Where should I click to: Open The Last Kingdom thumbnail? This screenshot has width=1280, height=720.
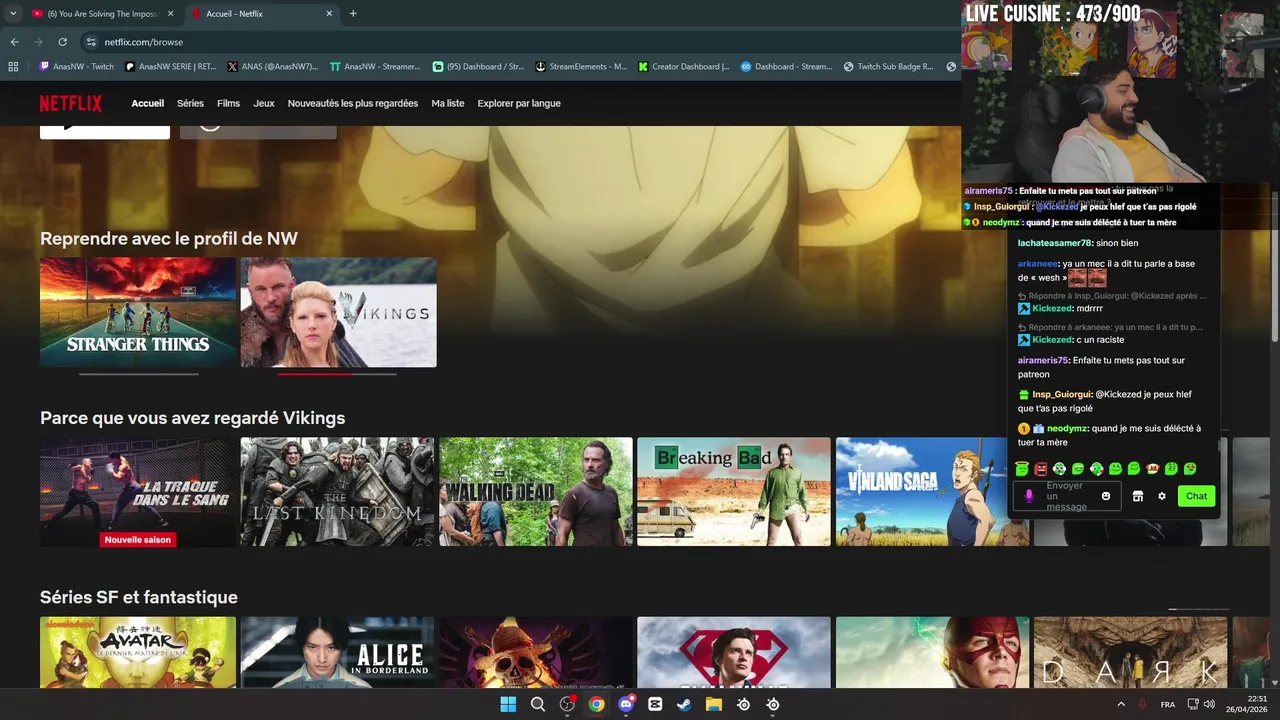coord(338,491)
